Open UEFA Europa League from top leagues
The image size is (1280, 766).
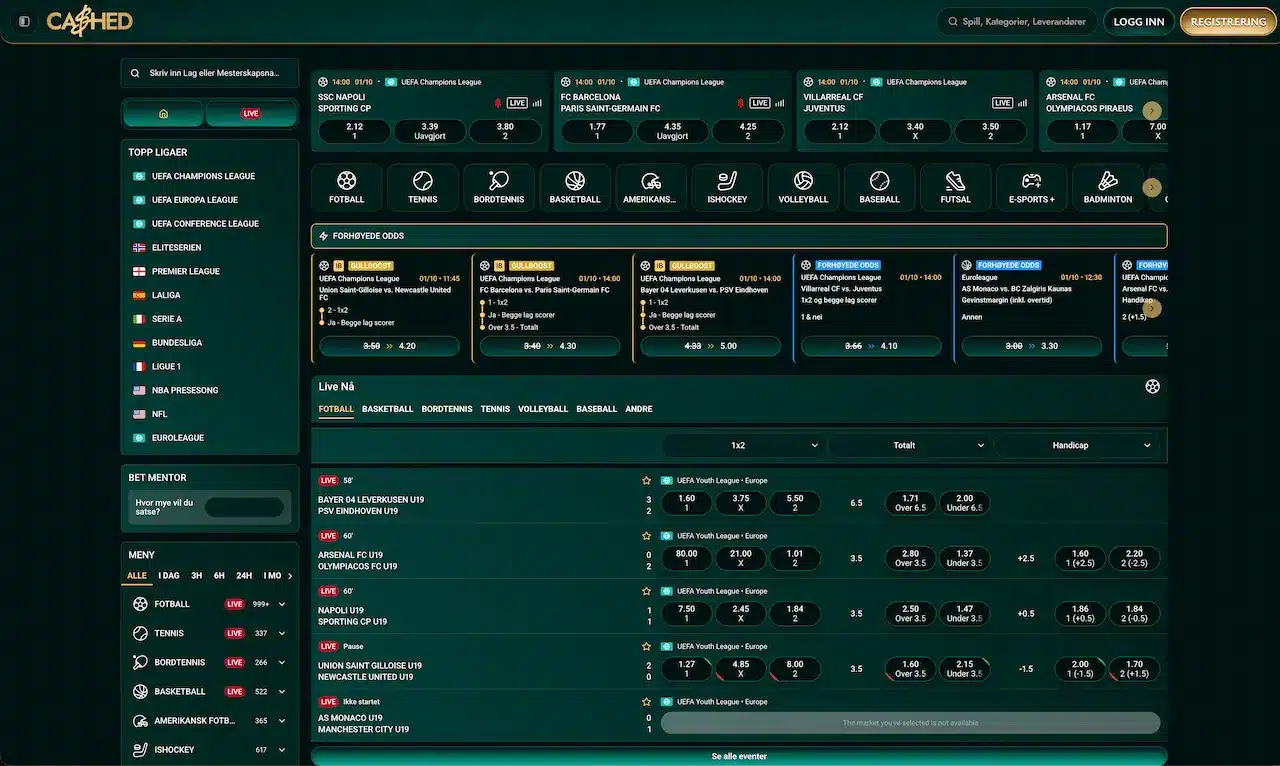coord(195,200)
